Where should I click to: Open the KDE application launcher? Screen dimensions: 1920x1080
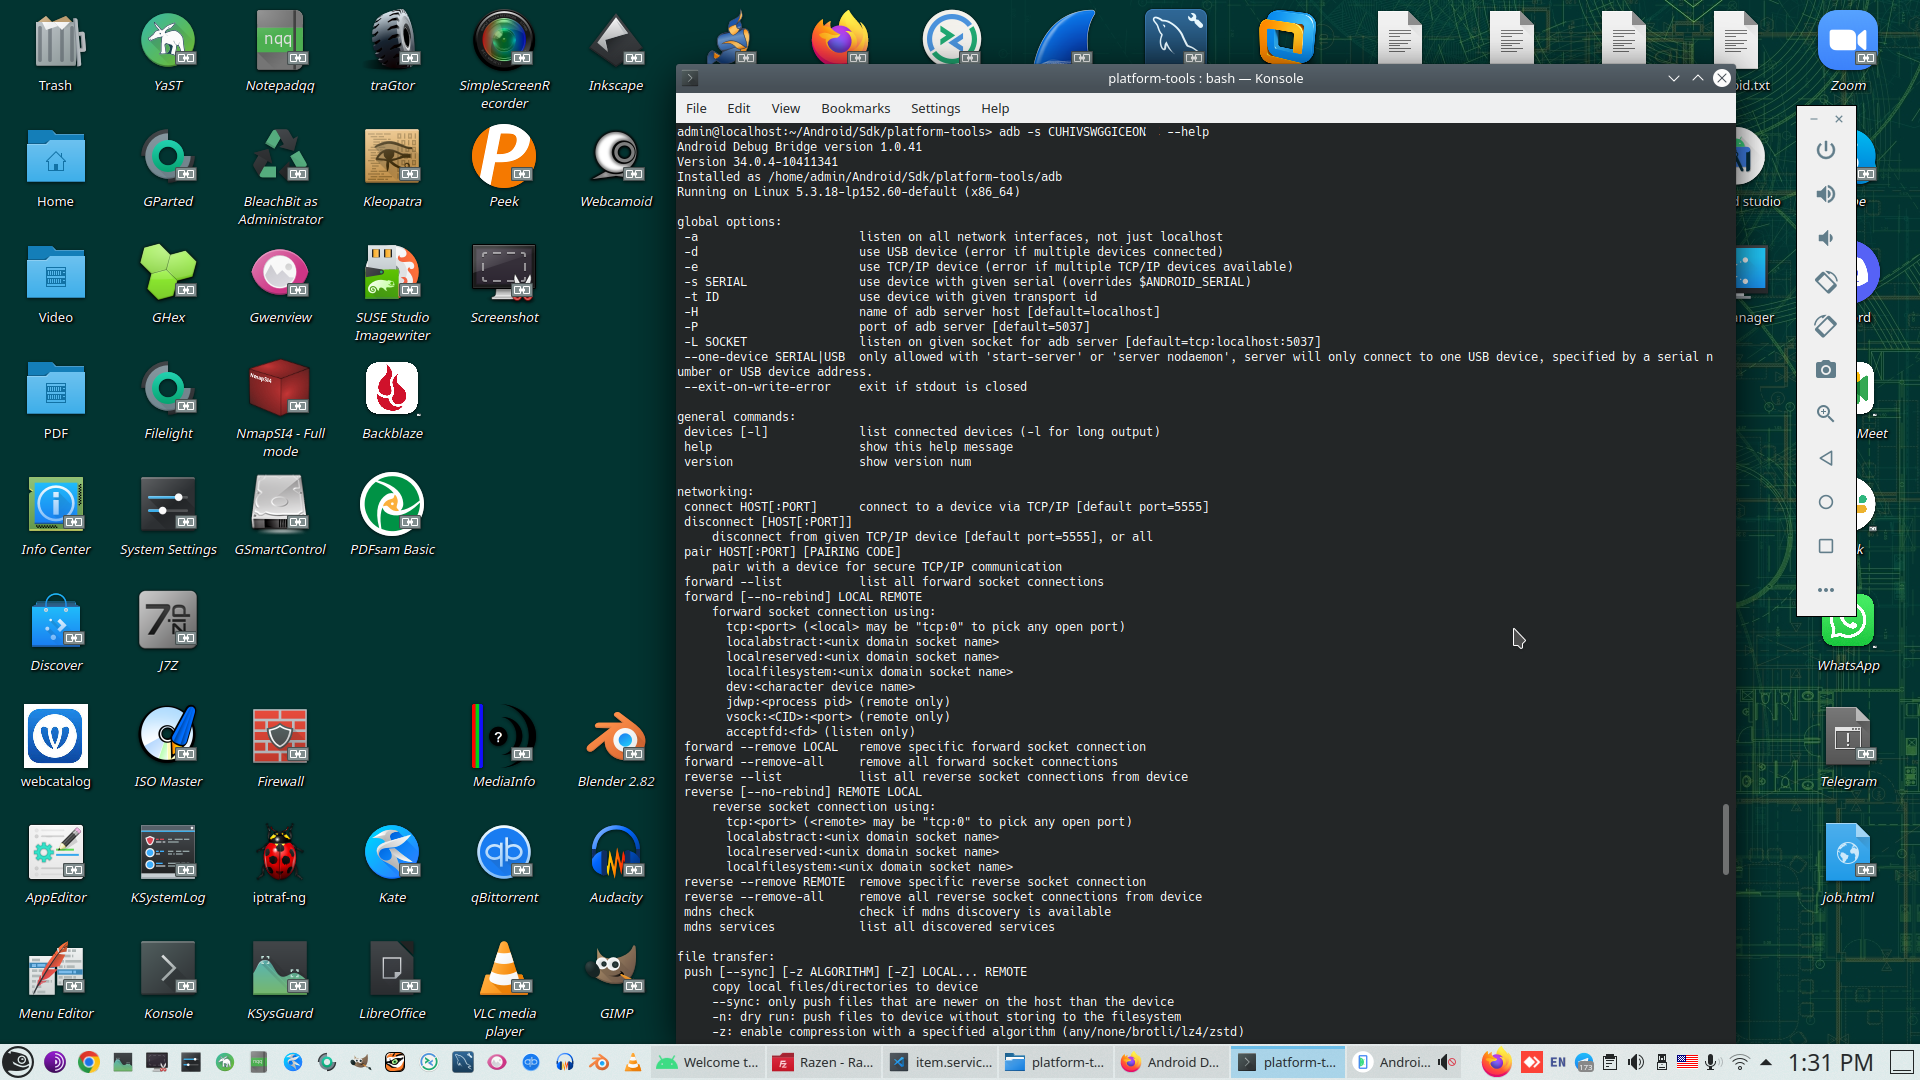[x=18, y=1062]
